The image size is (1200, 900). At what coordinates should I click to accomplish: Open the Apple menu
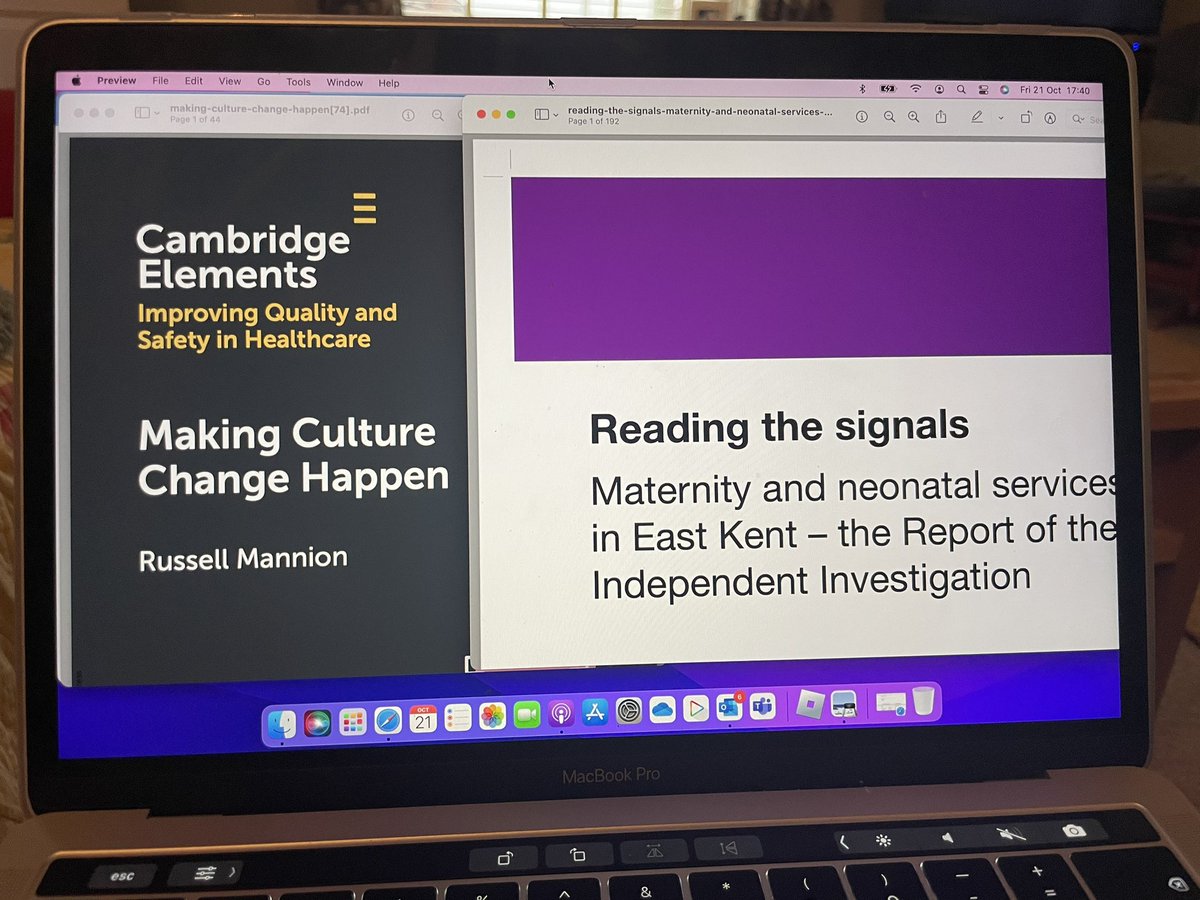click(x=75, y=81)
